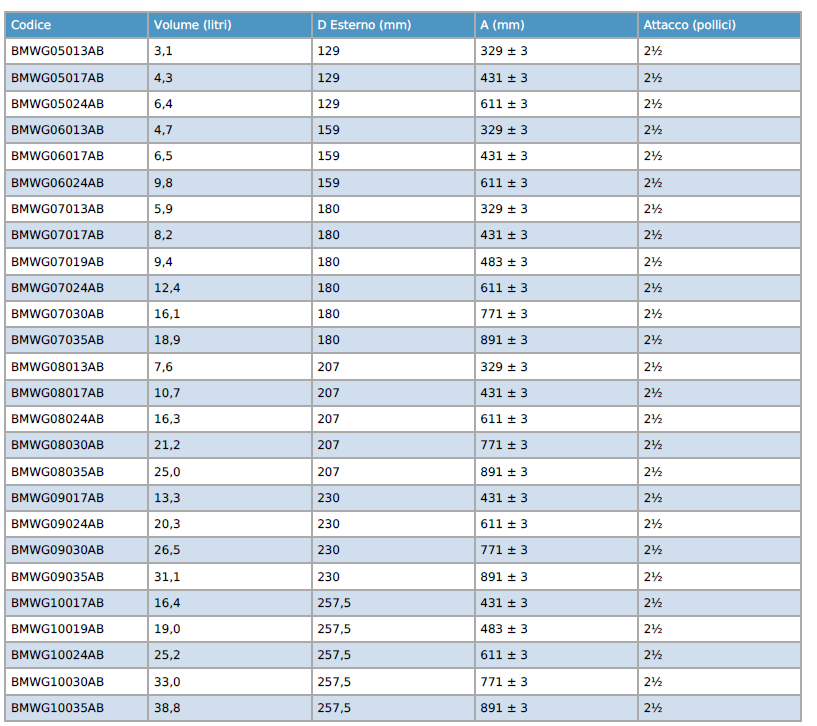
Task: Click the Attacco (pollici) column header
Action: click(689, 24)
